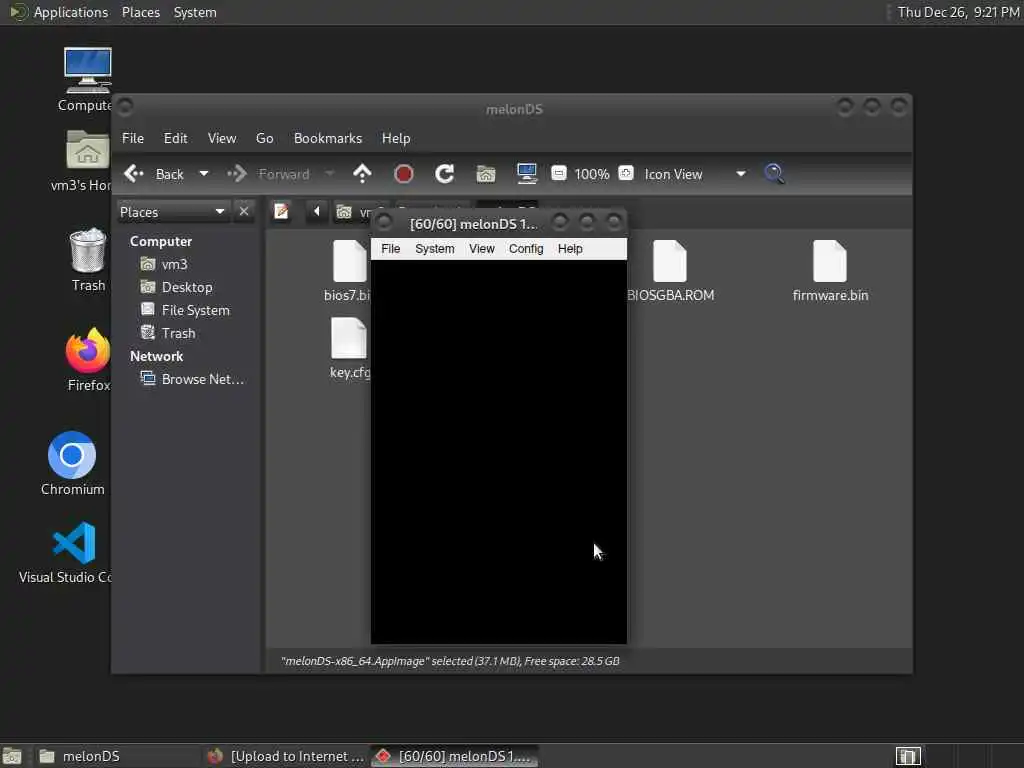This screenshot has width=1024, height=768.
Task: Click the Back arrow icon in file manager
Action: (x=134, y=174)
